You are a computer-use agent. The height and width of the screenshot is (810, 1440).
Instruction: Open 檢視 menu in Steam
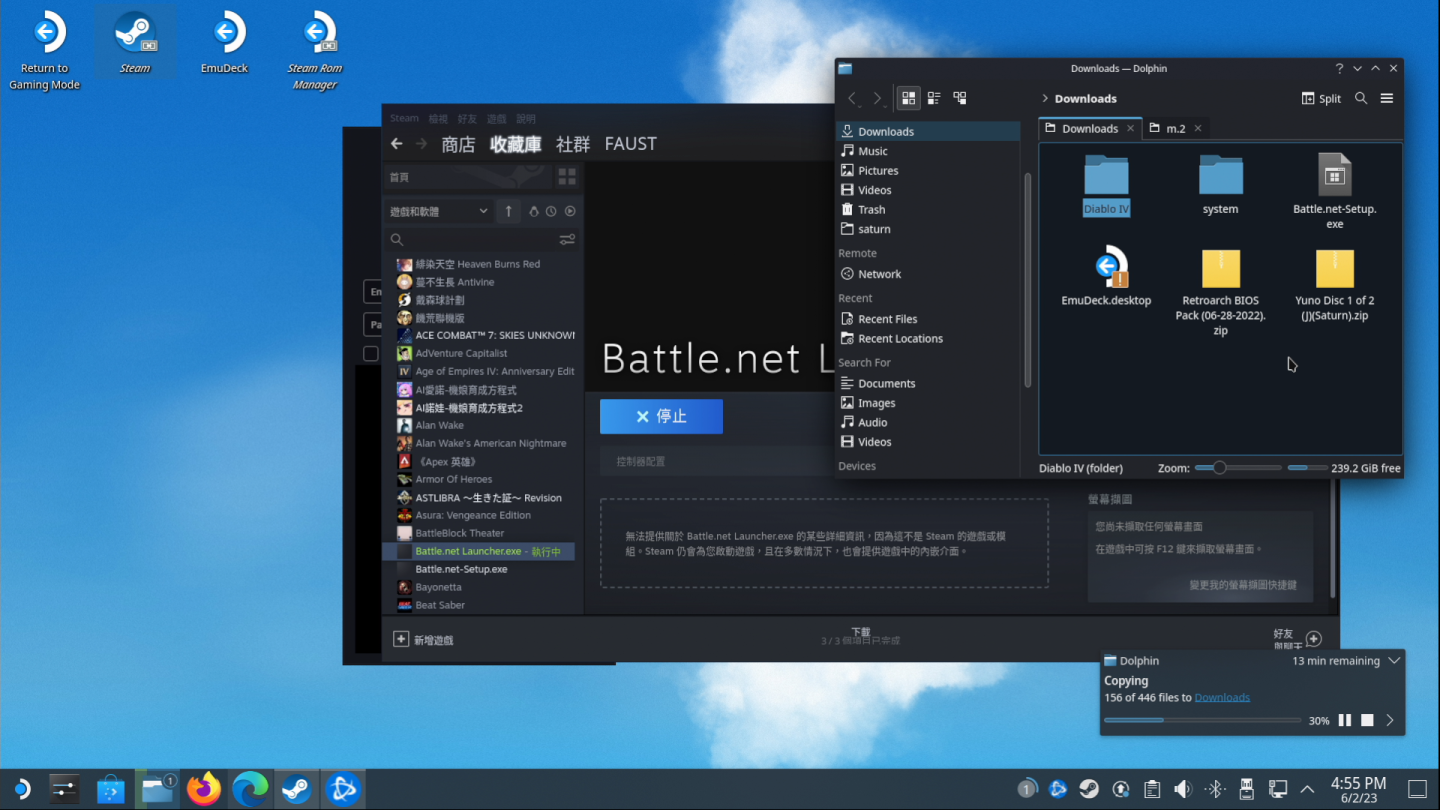[x=438, y=118]
